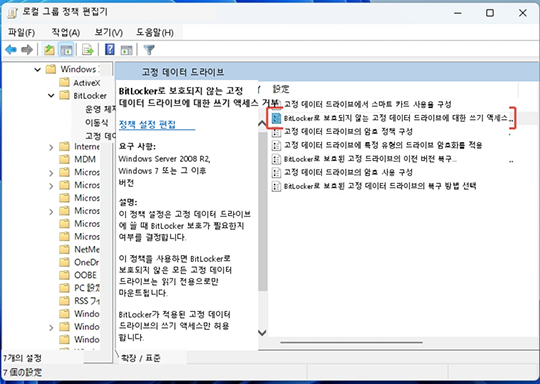The image size is (540, 384).
Task: Open the 파일(F) menu
Action: 21,32
